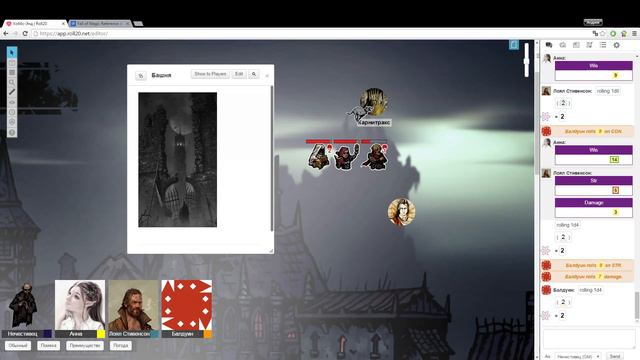Click the green 14 roll result in chat
The width and height of the screenshot is (640, 360).
coord(614,160)
